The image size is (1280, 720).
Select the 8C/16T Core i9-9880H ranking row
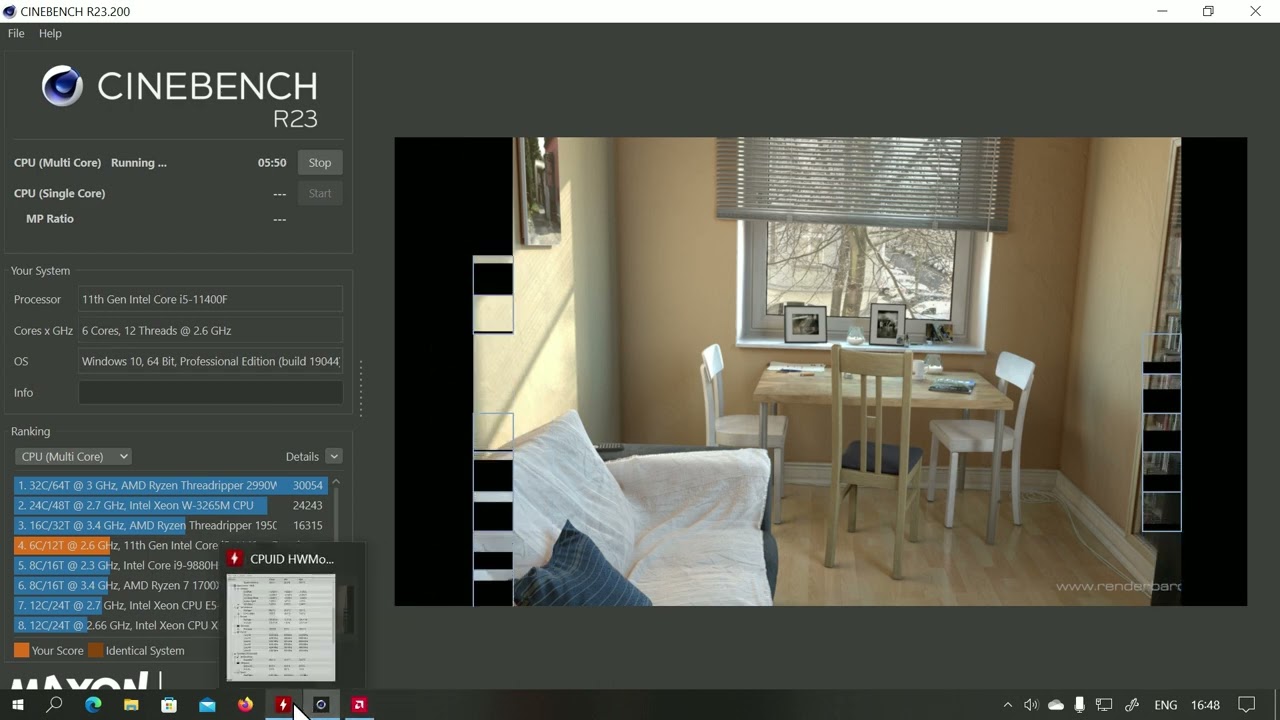pyautogui.click(x=117, y=565)
